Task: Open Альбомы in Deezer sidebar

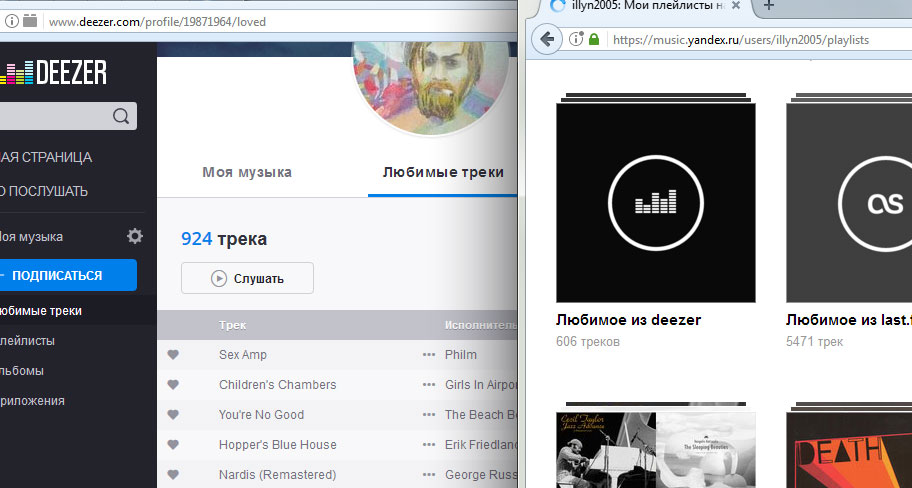Action: point(22,371)
